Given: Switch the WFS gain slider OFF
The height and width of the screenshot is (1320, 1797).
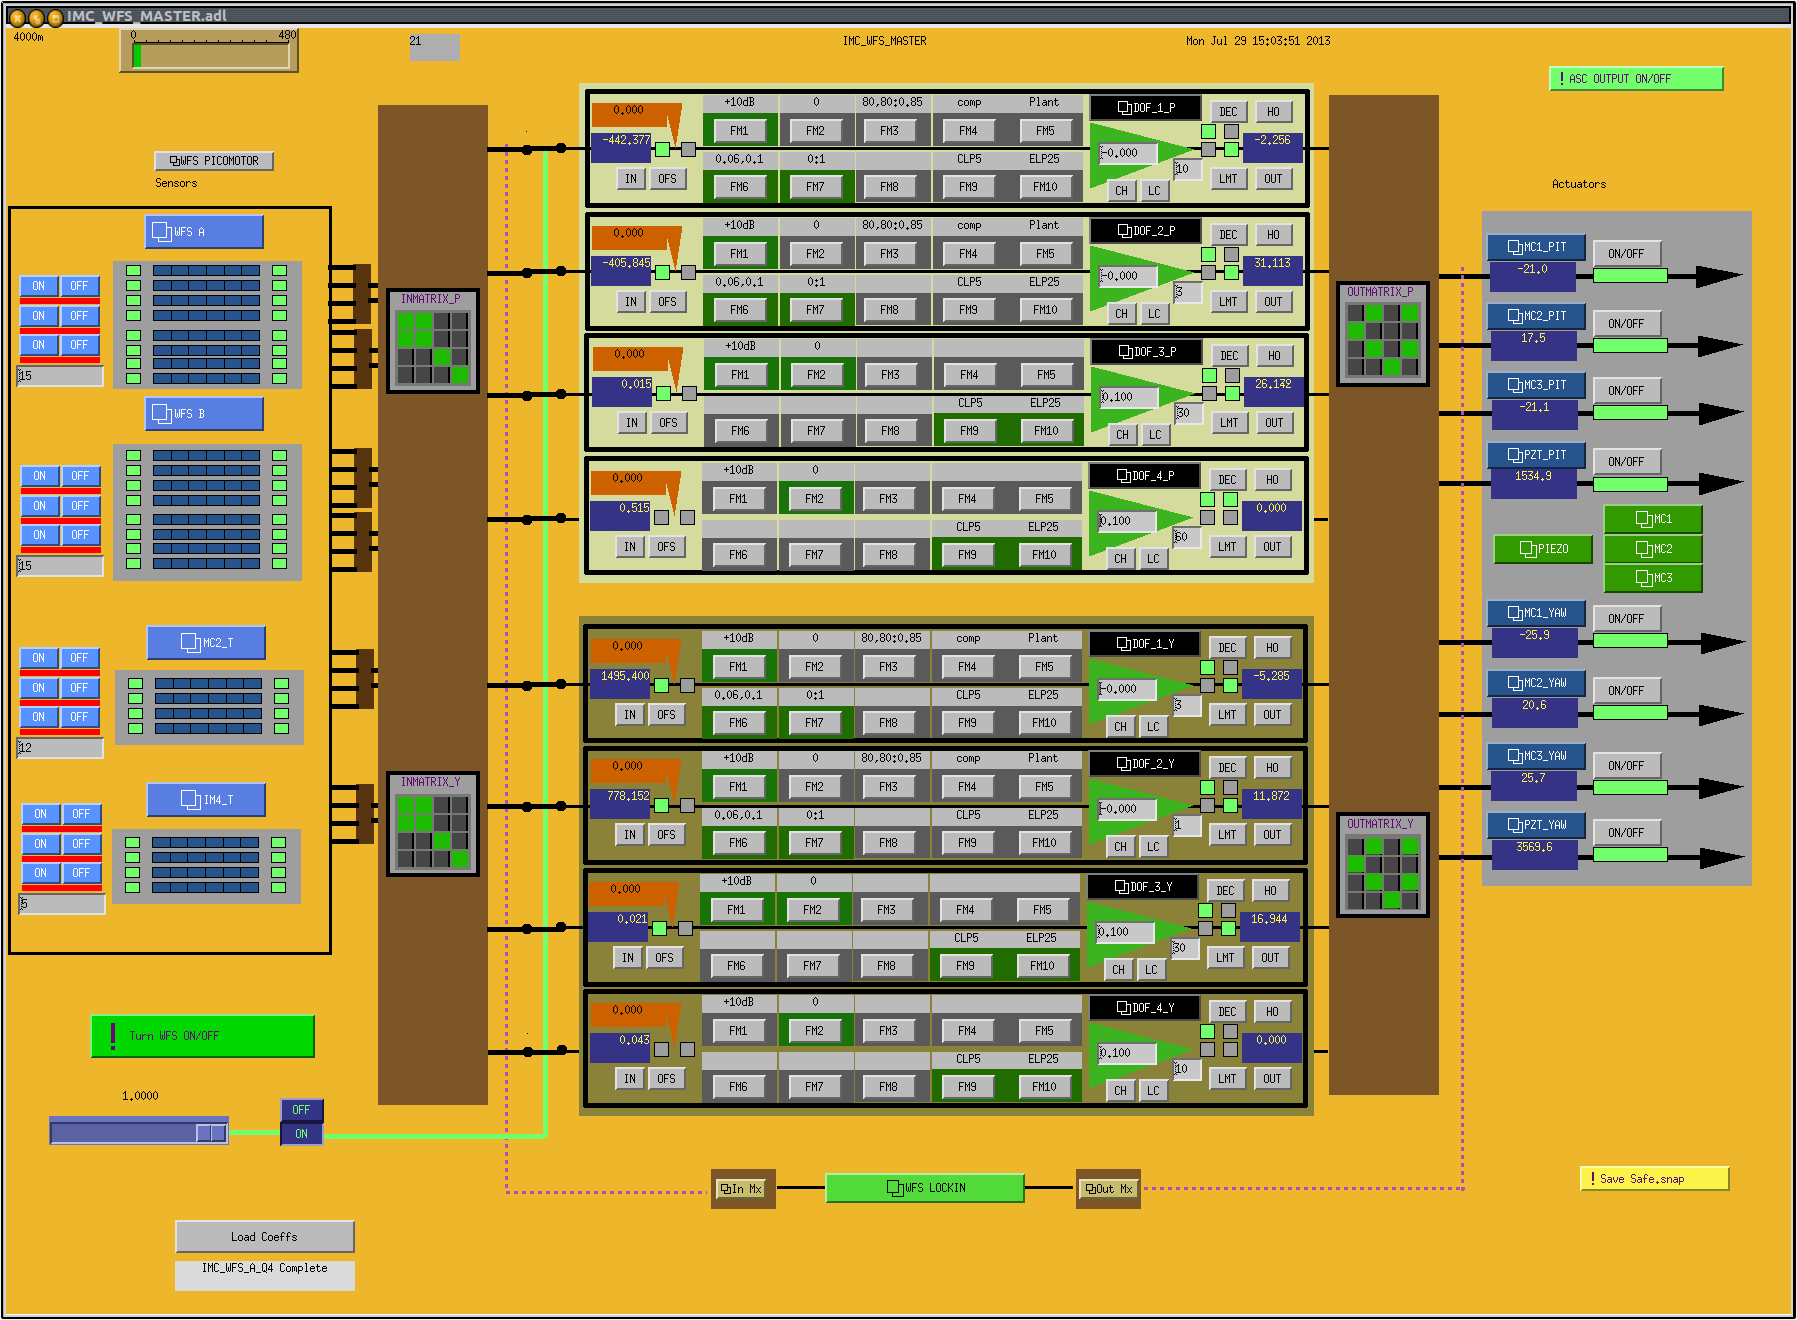Looking at the screenshot, I should tap(301, 1110).
